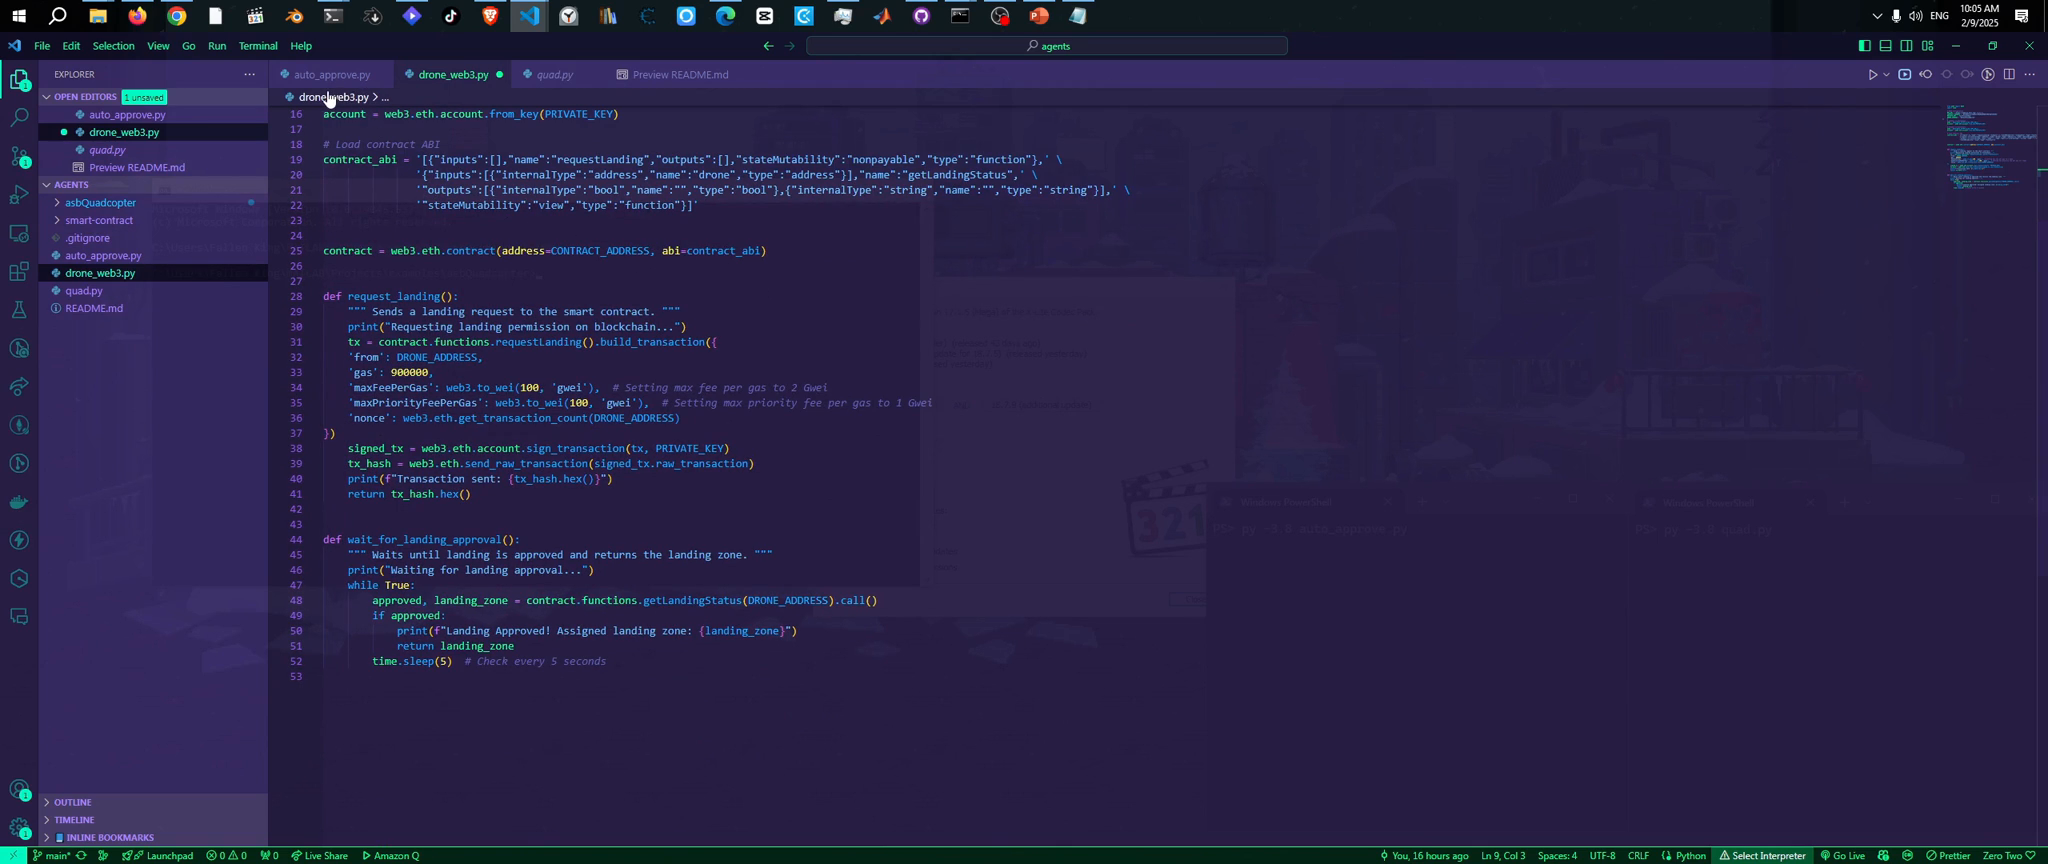This screenshot has width=2048, height=864.
Task: Open the hexagon icon in activity bar
Action: click(x=19, y=579)
